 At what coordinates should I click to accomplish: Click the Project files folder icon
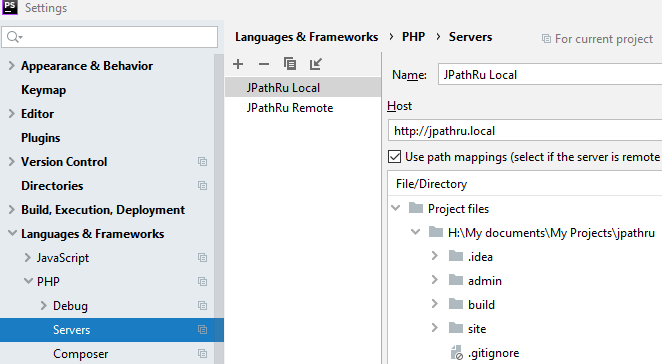pos(416,208)
